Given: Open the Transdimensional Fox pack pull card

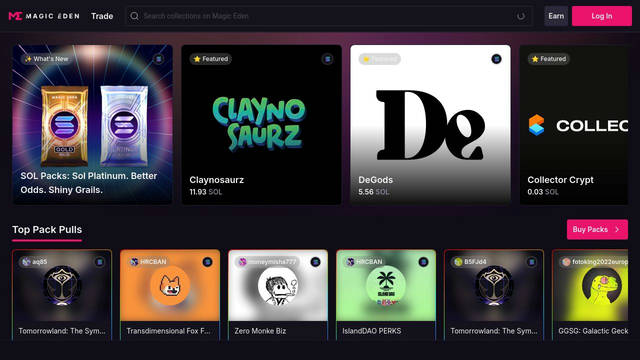Looking at the screenshot, I should [x=170, y=295].
